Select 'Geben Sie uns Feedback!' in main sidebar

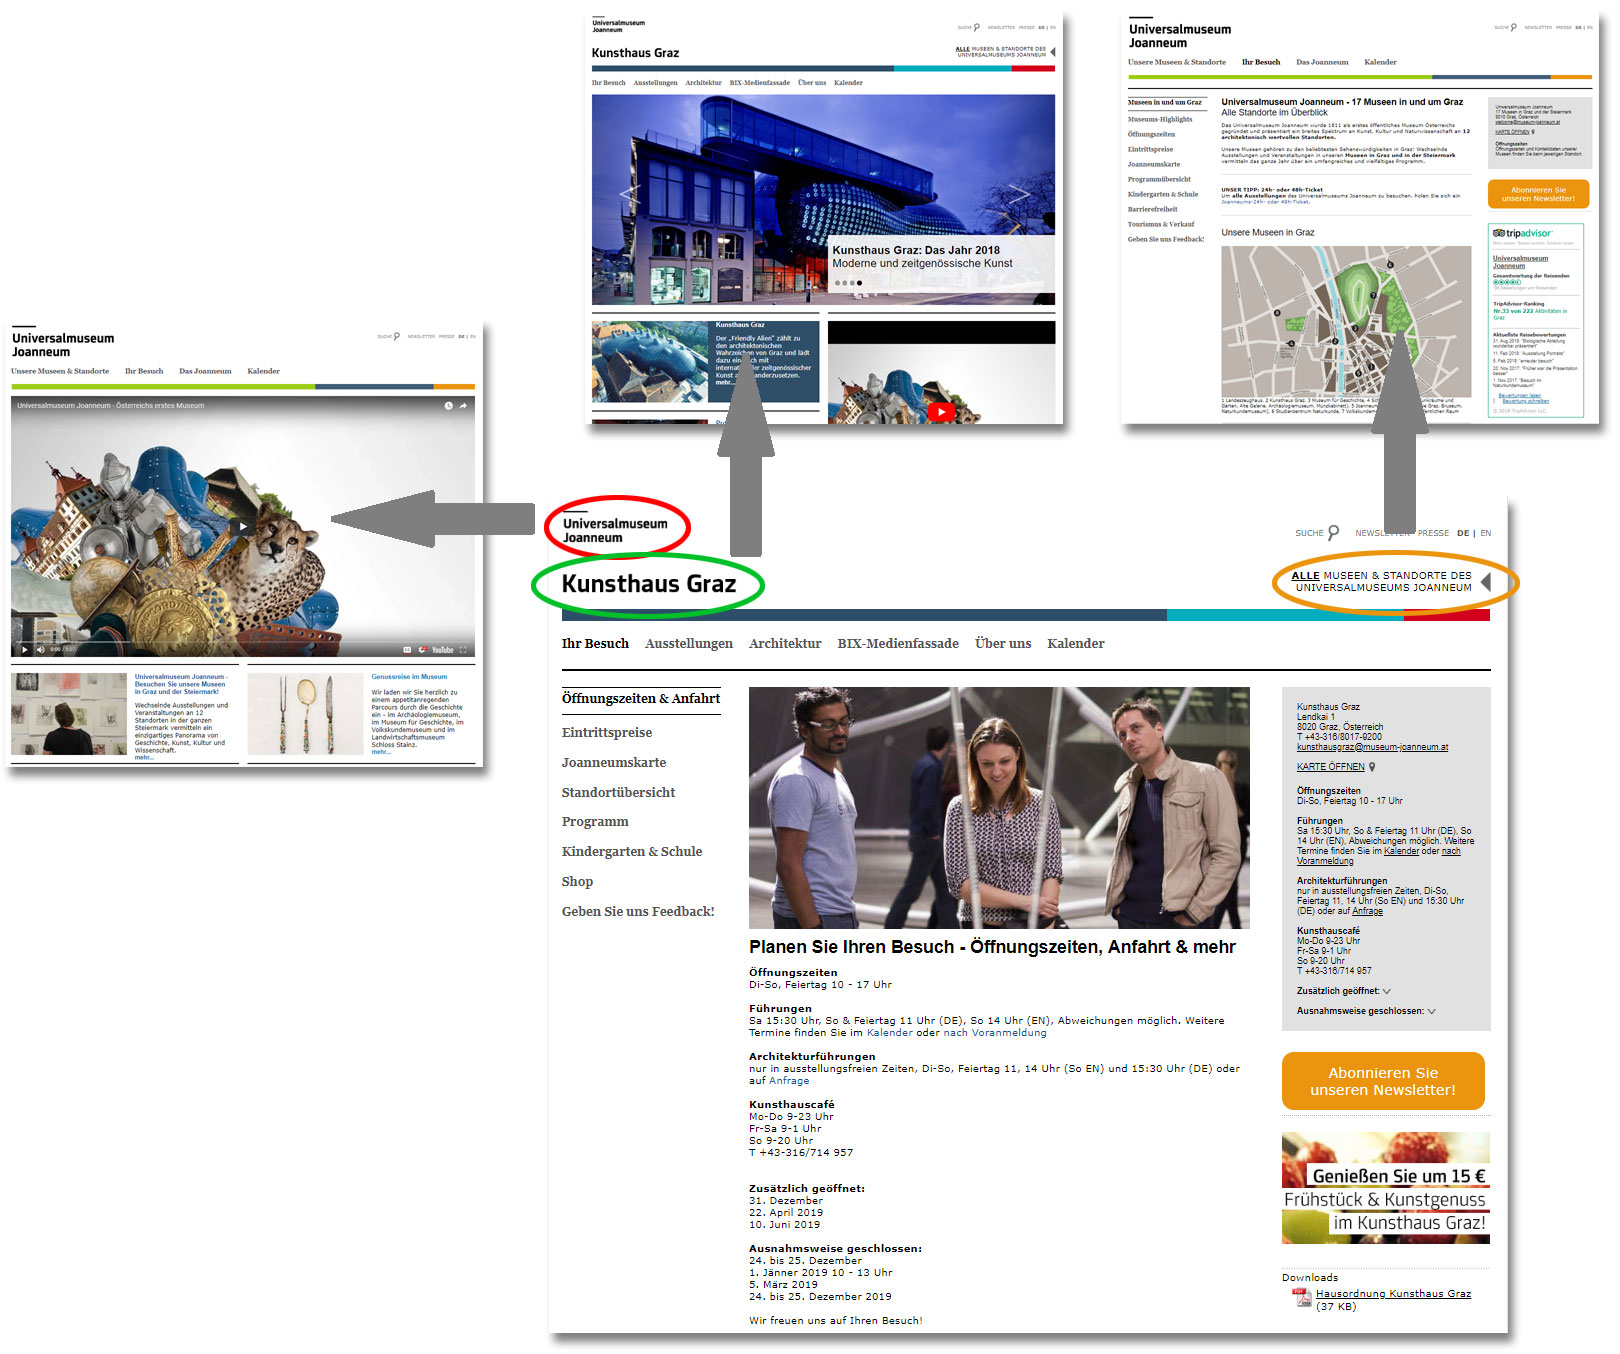point(638,912)
